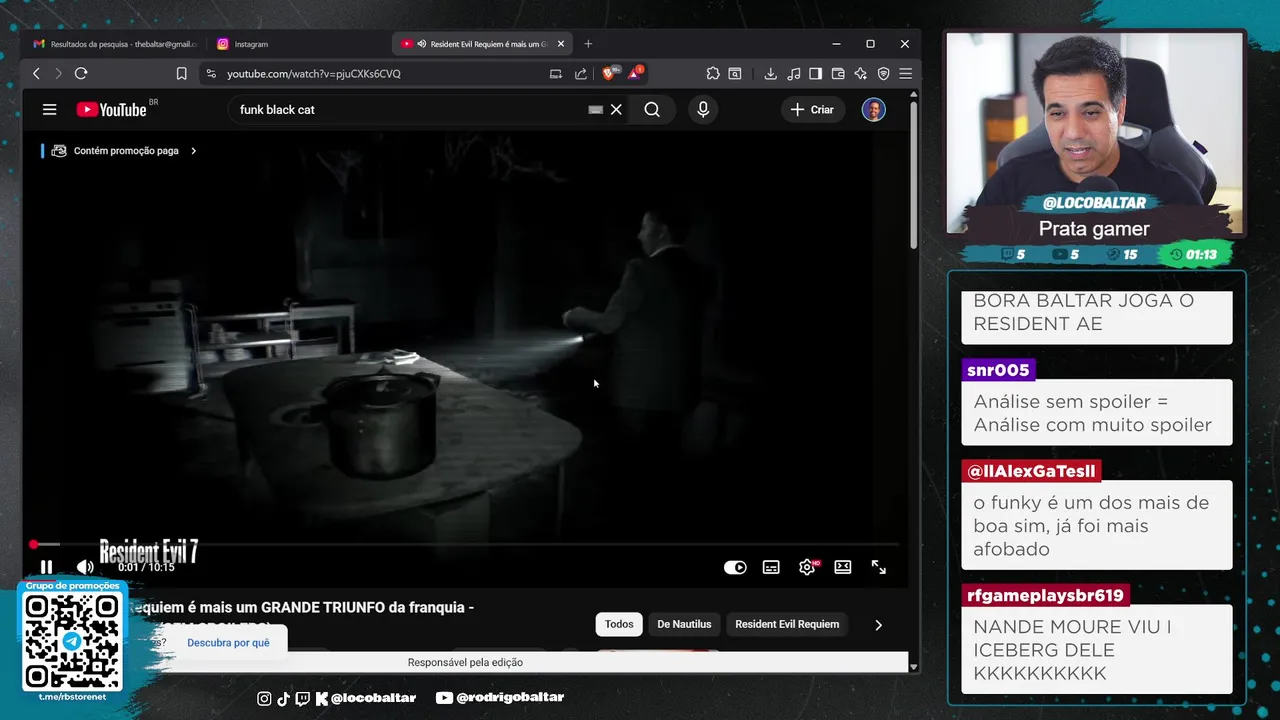1280x720 pixels.
Task: Open the Brave Wallet icon
Action: (838, 73)
